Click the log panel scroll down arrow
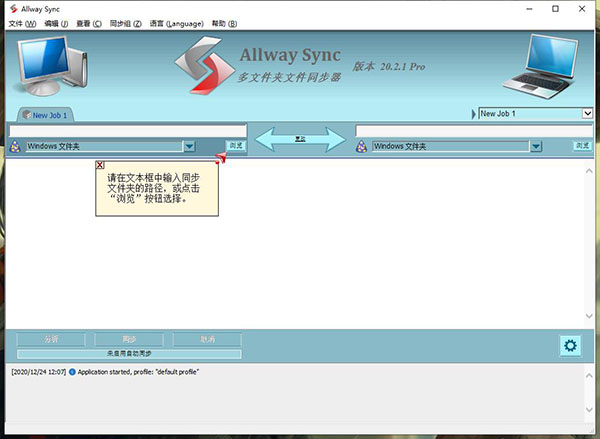This screenshot has height=439, width=600. coord(589,410)
